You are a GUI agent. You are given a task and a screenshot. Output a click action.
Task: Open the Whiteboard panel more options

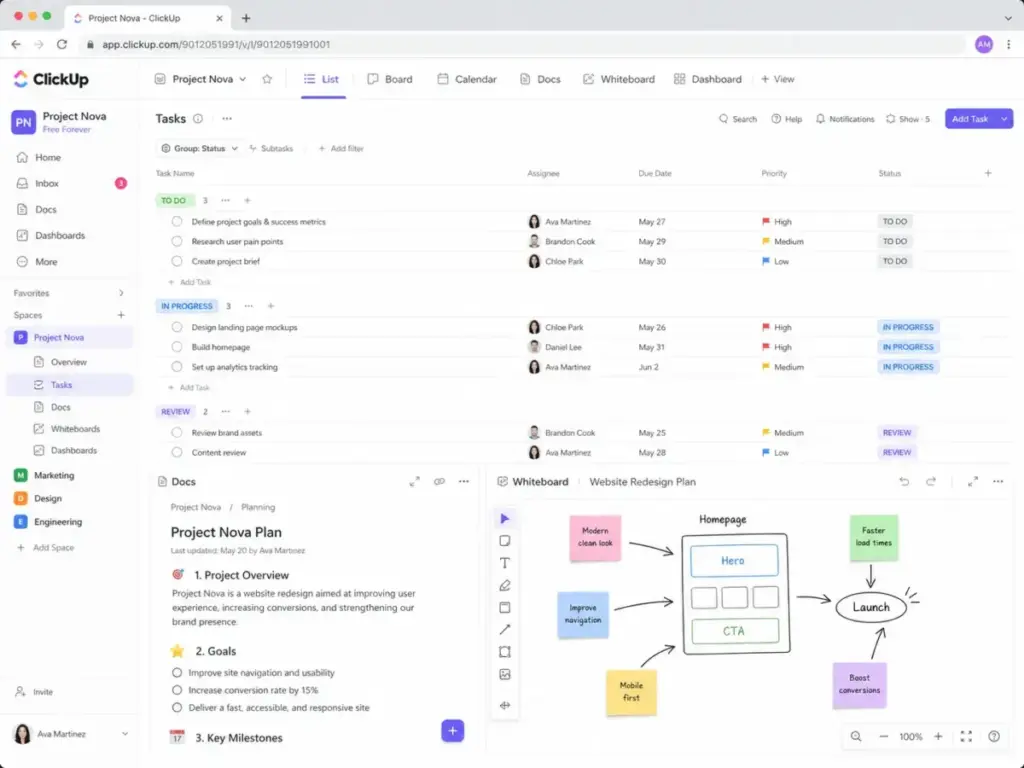pyautogui.click(x=998, y=481)
